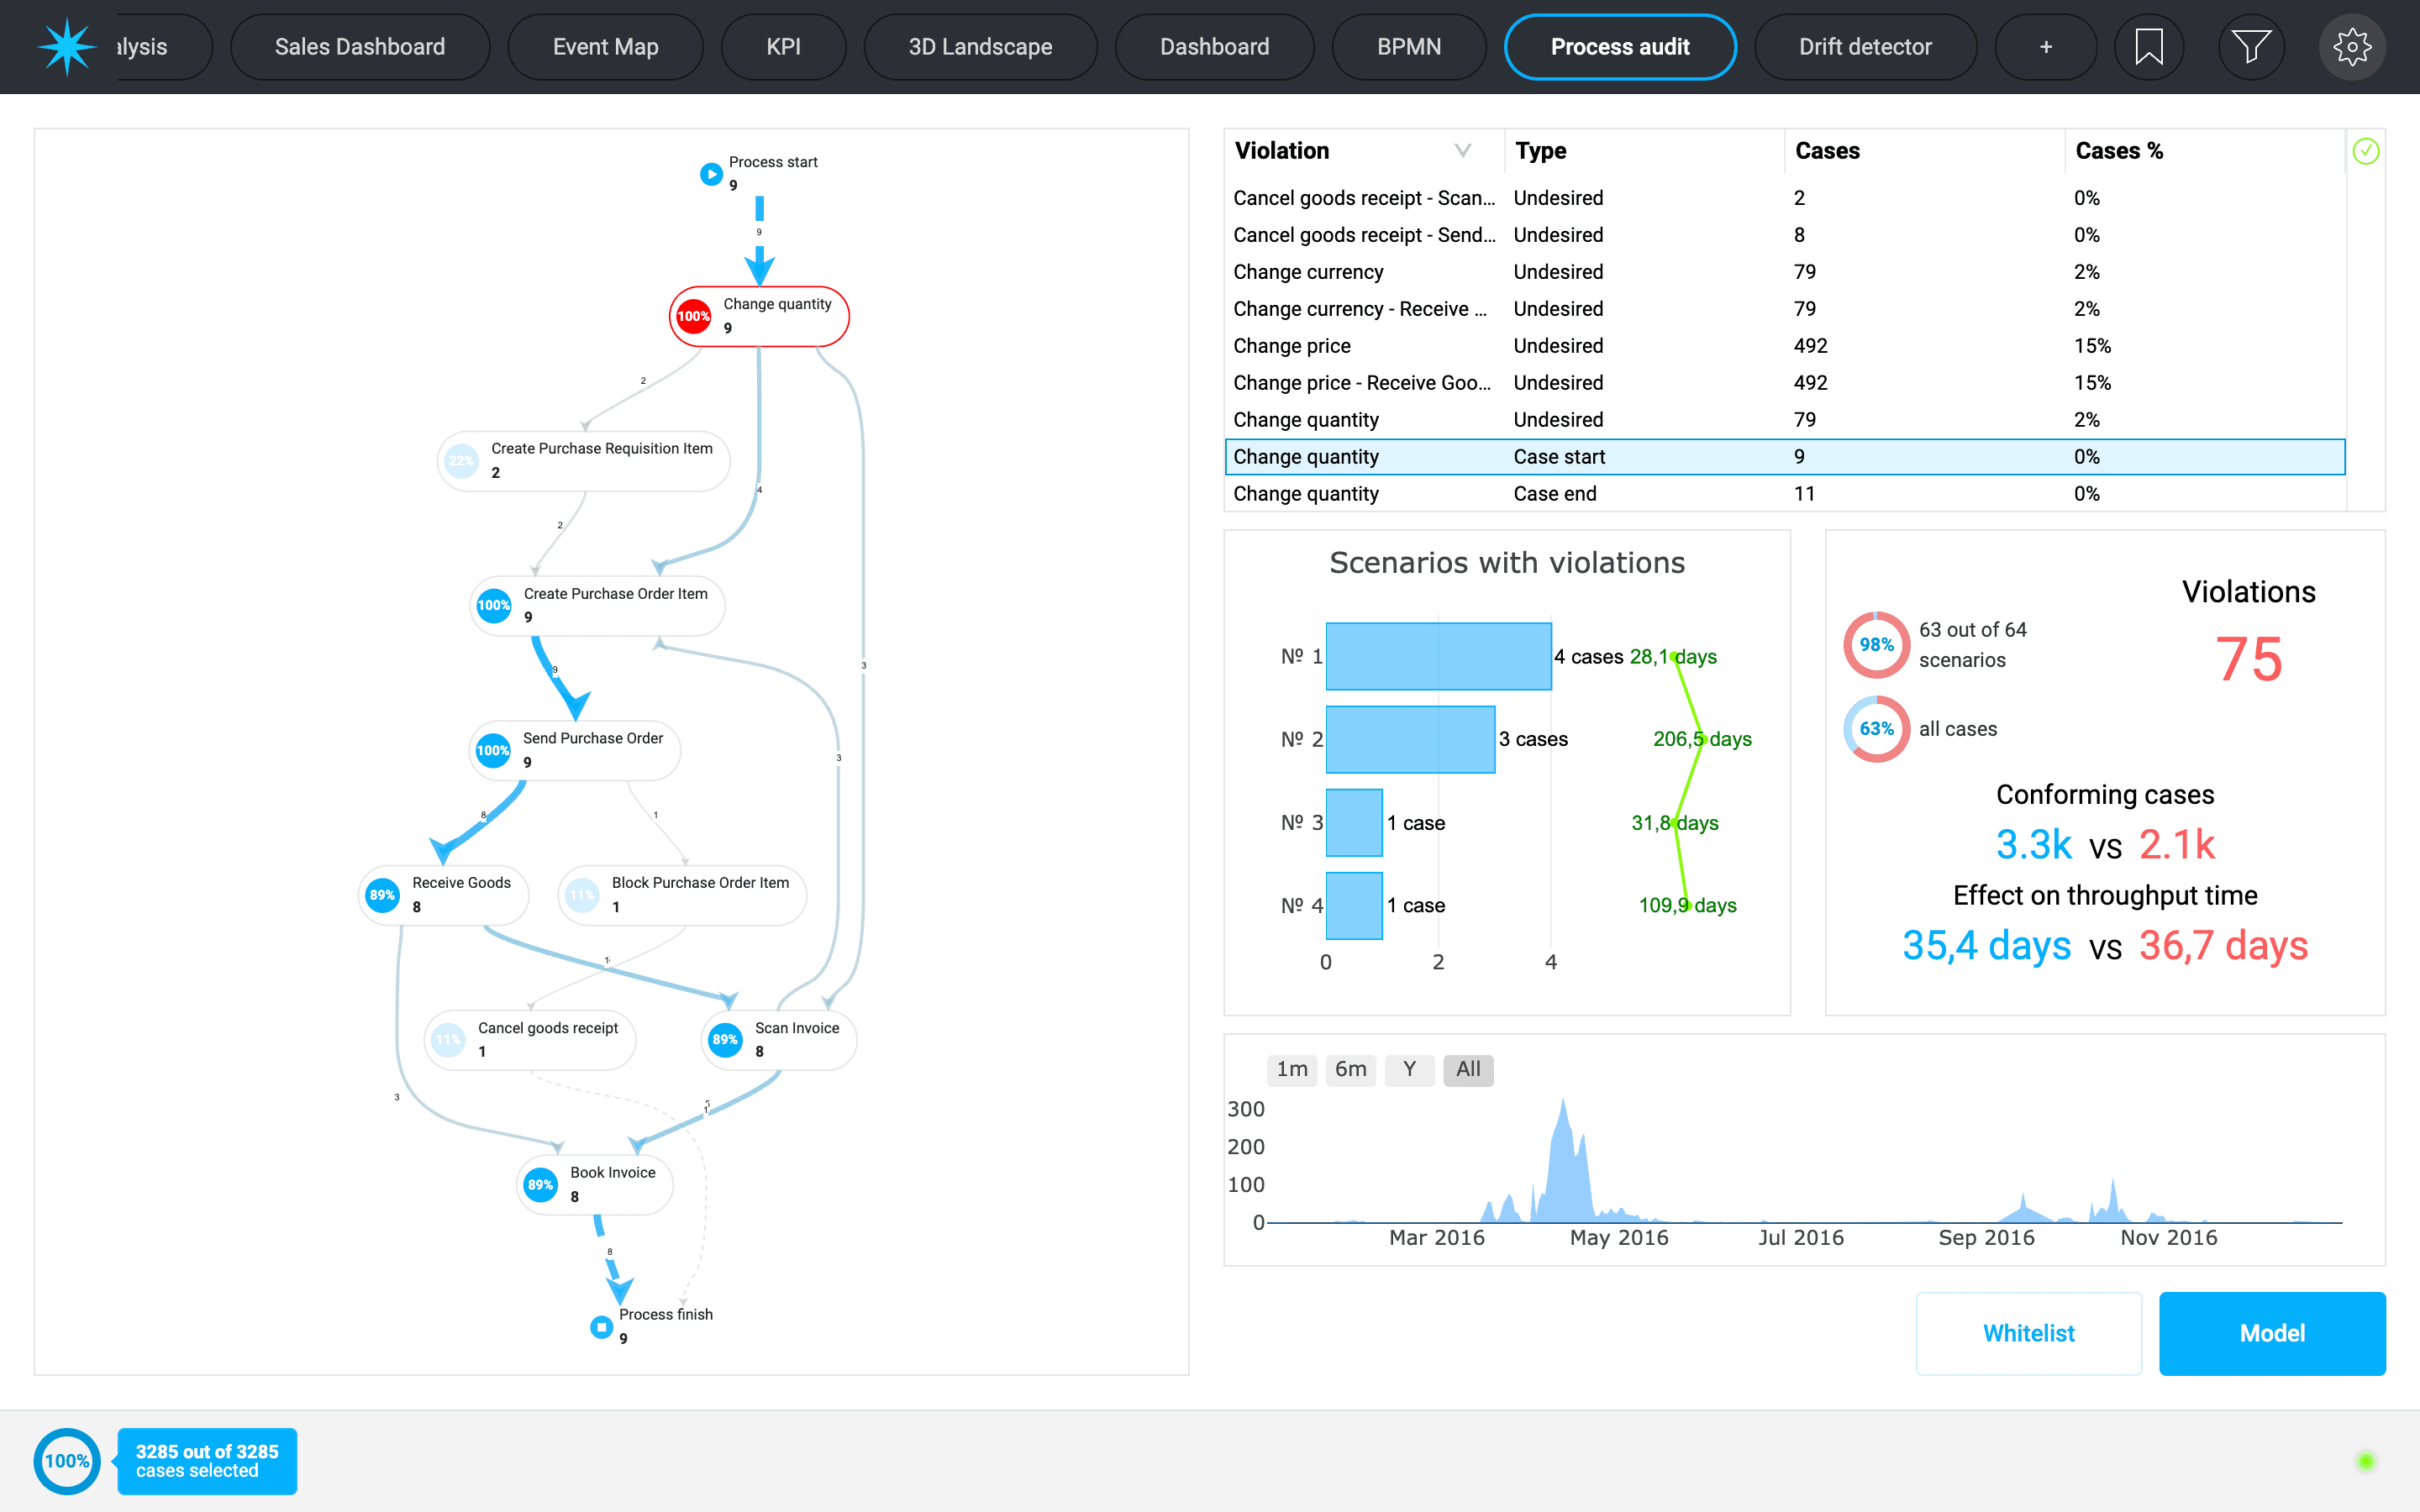Click the Whitelist button
The width and height of the screenshot is (2420, 1512).
coord(2028,1333)
